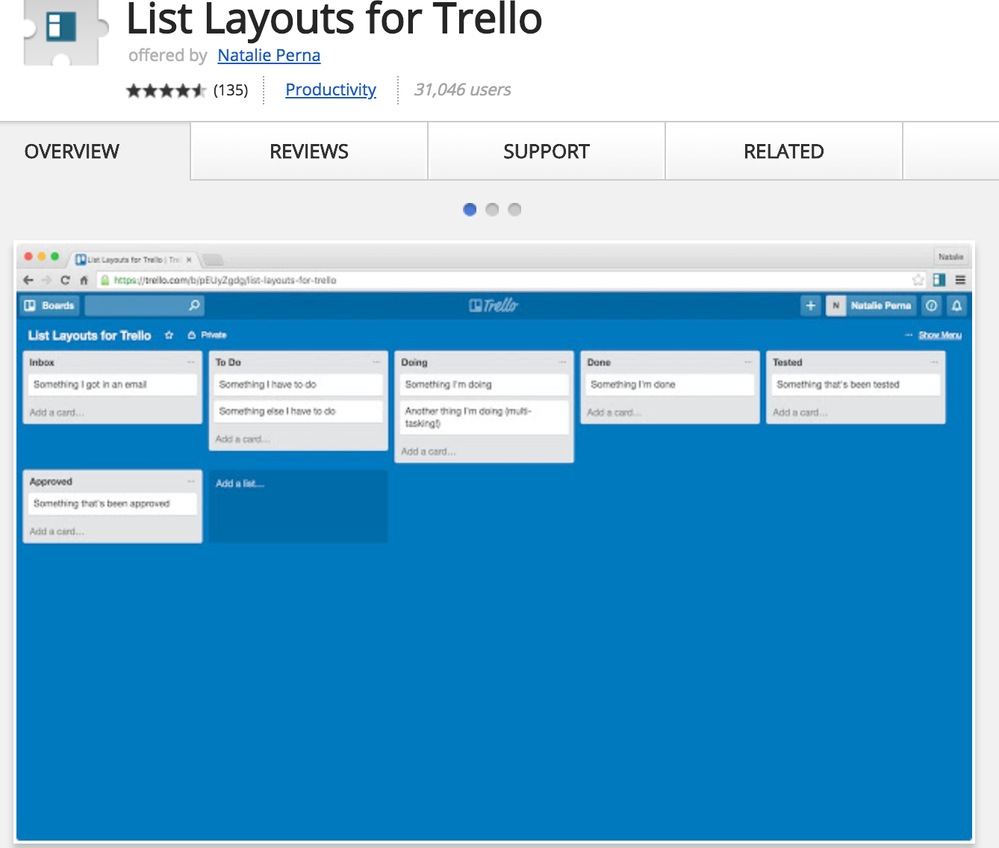The height and width of the screenshot is (848, 999).
Task: Open the Boards menu in Trello
Action: (x=49, y=306)
